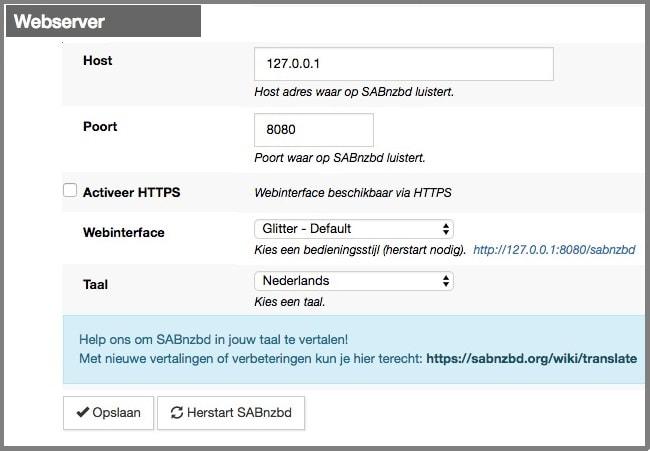Screen dimensions: 650x451
Task: Open the Glitter - Default webinterface dropdown
Action: (353, 229)
